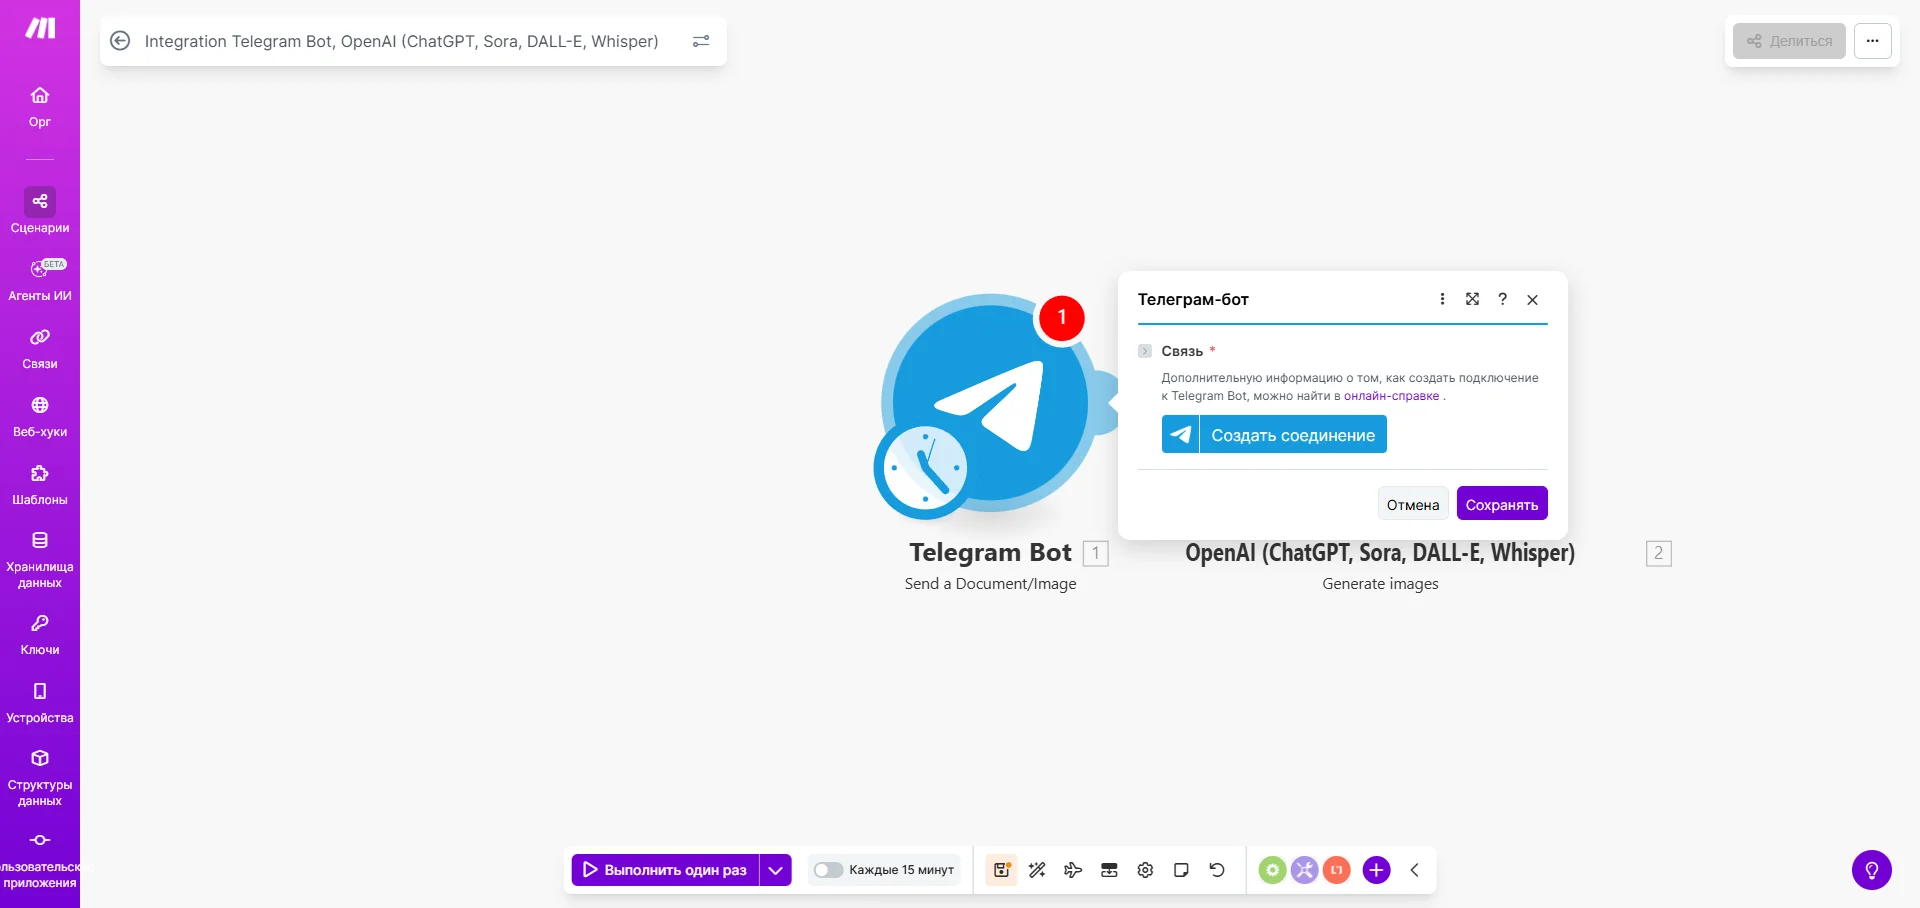
Task: Open the lightbulb help button in the corner
Action: pyautogui.click(x=1872, y=870)
